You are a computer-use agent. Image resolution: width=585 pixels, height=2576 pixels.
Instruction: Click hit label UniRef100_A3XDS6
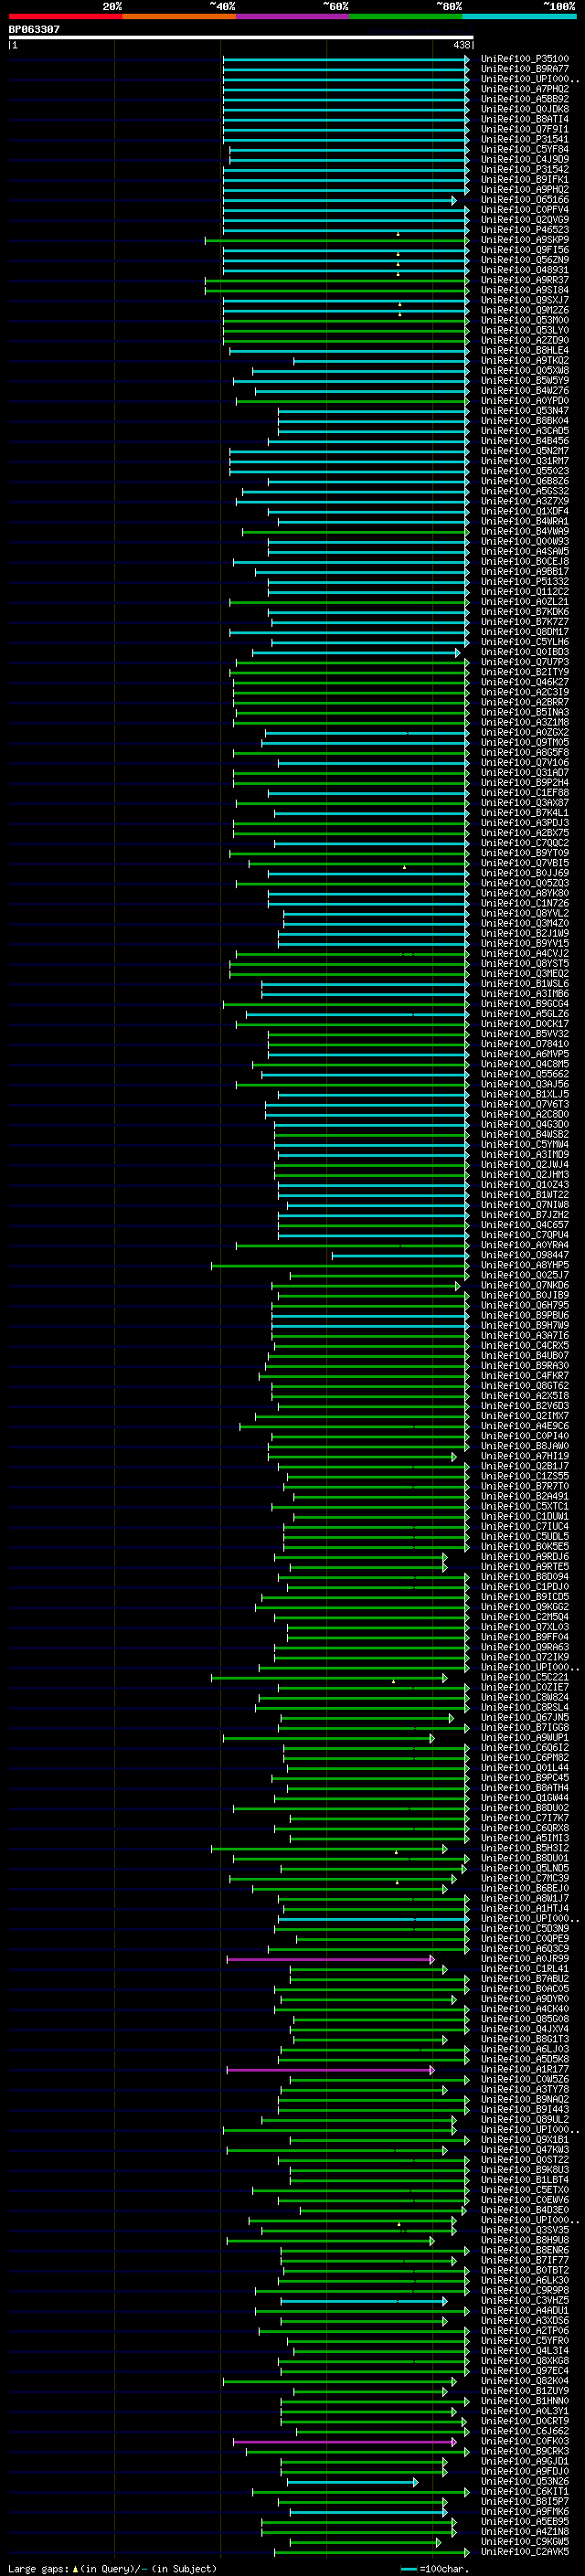point(525,2321)
